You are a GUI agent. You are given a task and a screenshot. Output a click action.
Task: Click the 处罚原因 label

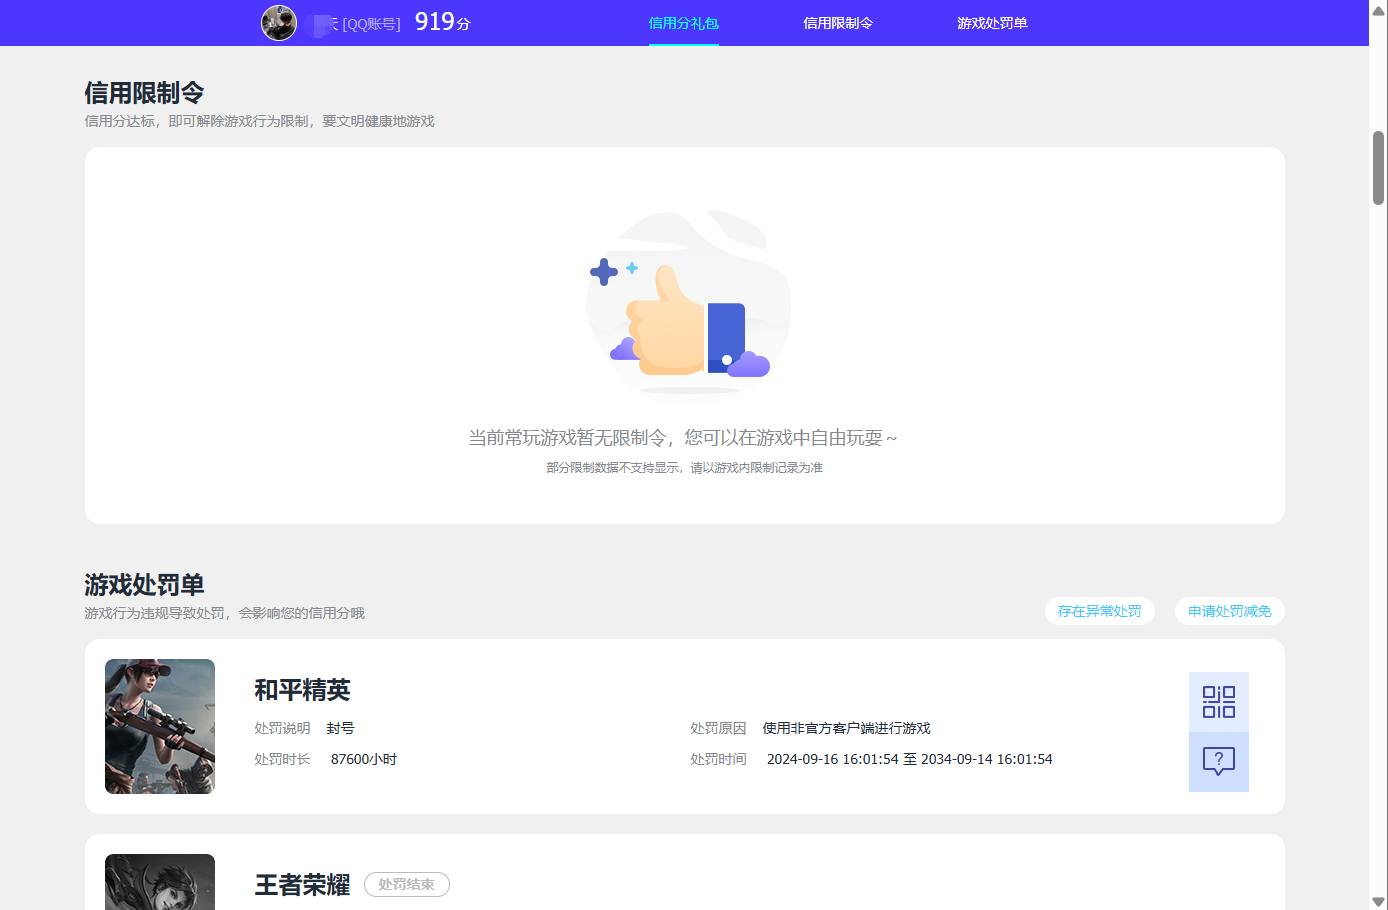tap(718, 728)
